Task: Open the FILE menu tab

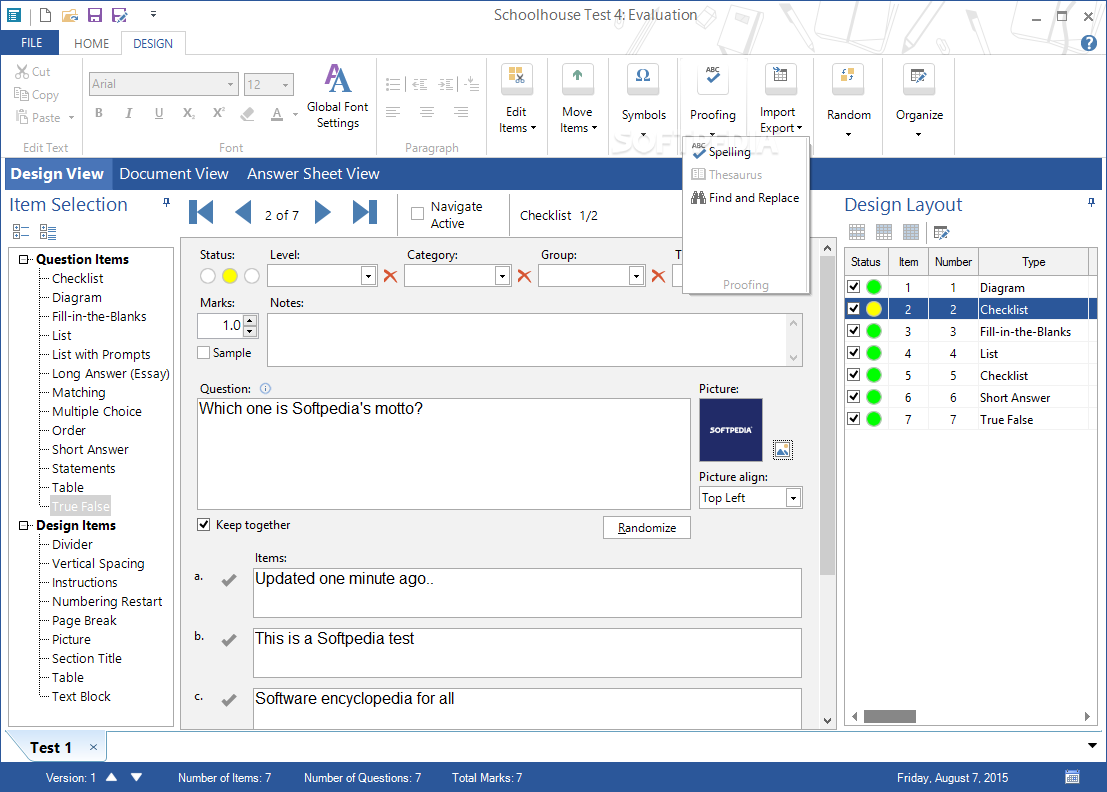Action: pos(31,43)
